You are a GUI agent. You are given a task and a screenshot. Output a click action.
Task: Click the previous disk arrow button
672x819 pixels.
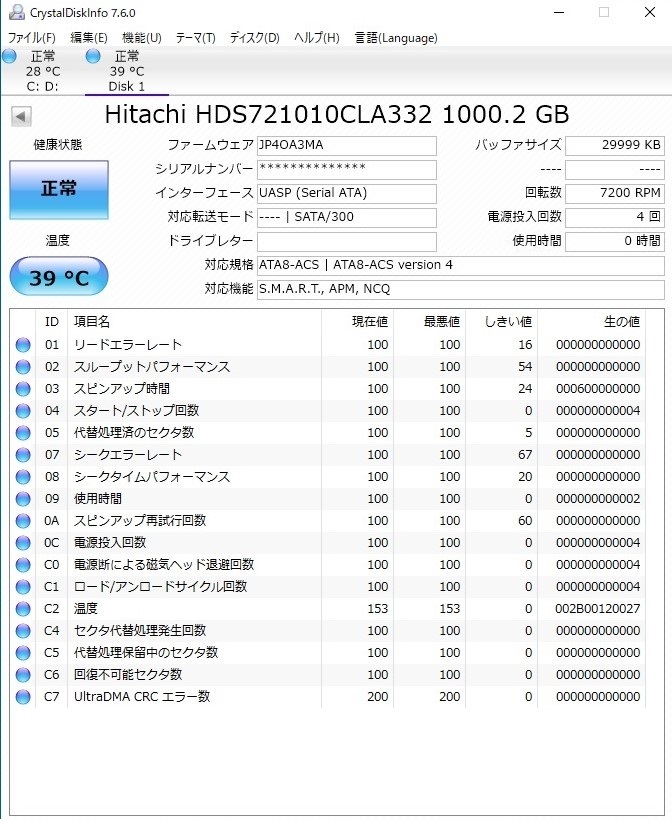pyautogui.click(x=21, y=116)
